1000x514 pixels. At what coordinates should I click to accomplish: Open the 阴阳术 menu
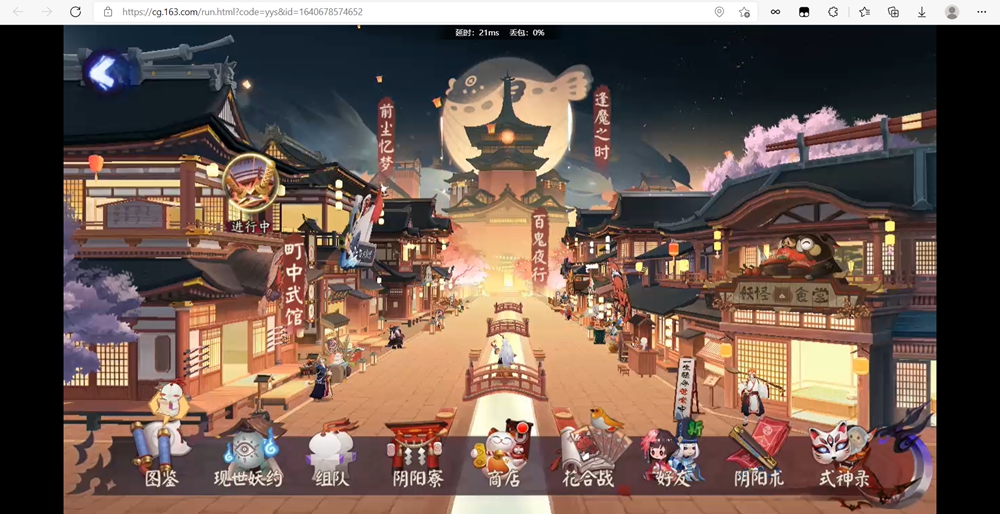click(758, 454)
